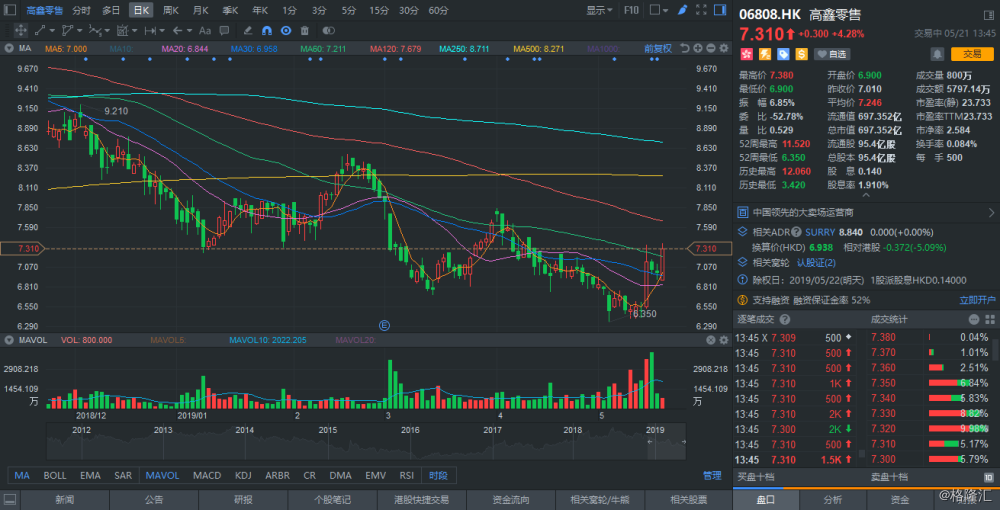1000x510 pixels.
Task: Click the orange 交易 trade button
Action: click(971, 54)
